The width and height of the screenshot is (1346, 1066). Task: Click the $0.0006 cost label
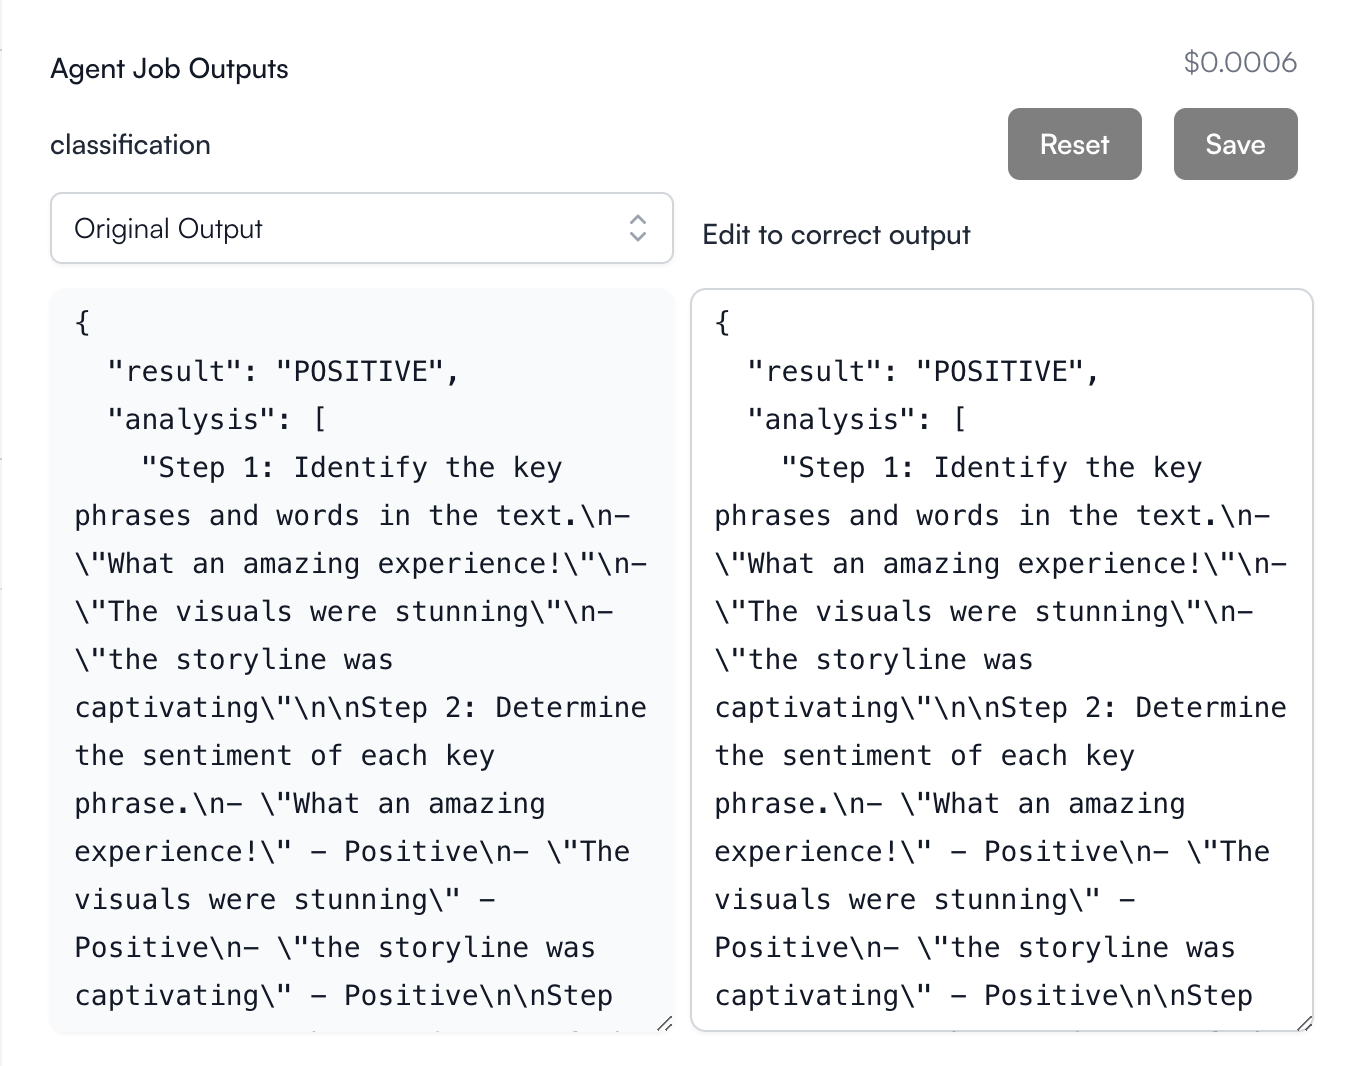(1240, 62)
